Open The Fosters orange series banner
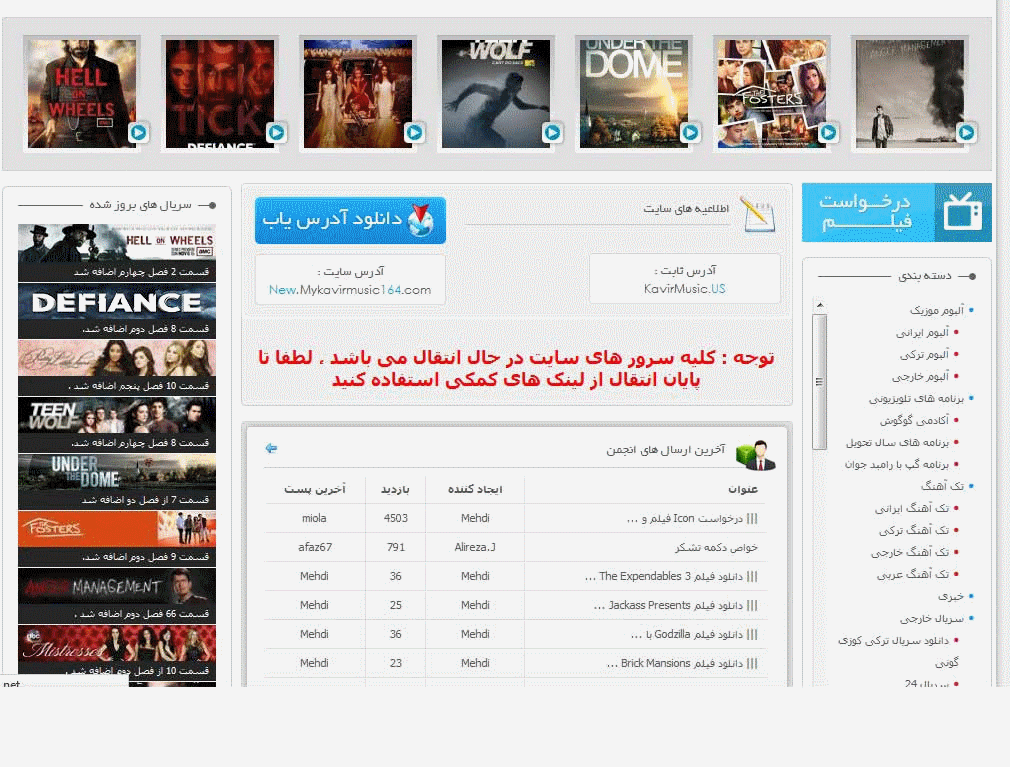Viewport: 1010px width, 767px height. pos(117,539)
